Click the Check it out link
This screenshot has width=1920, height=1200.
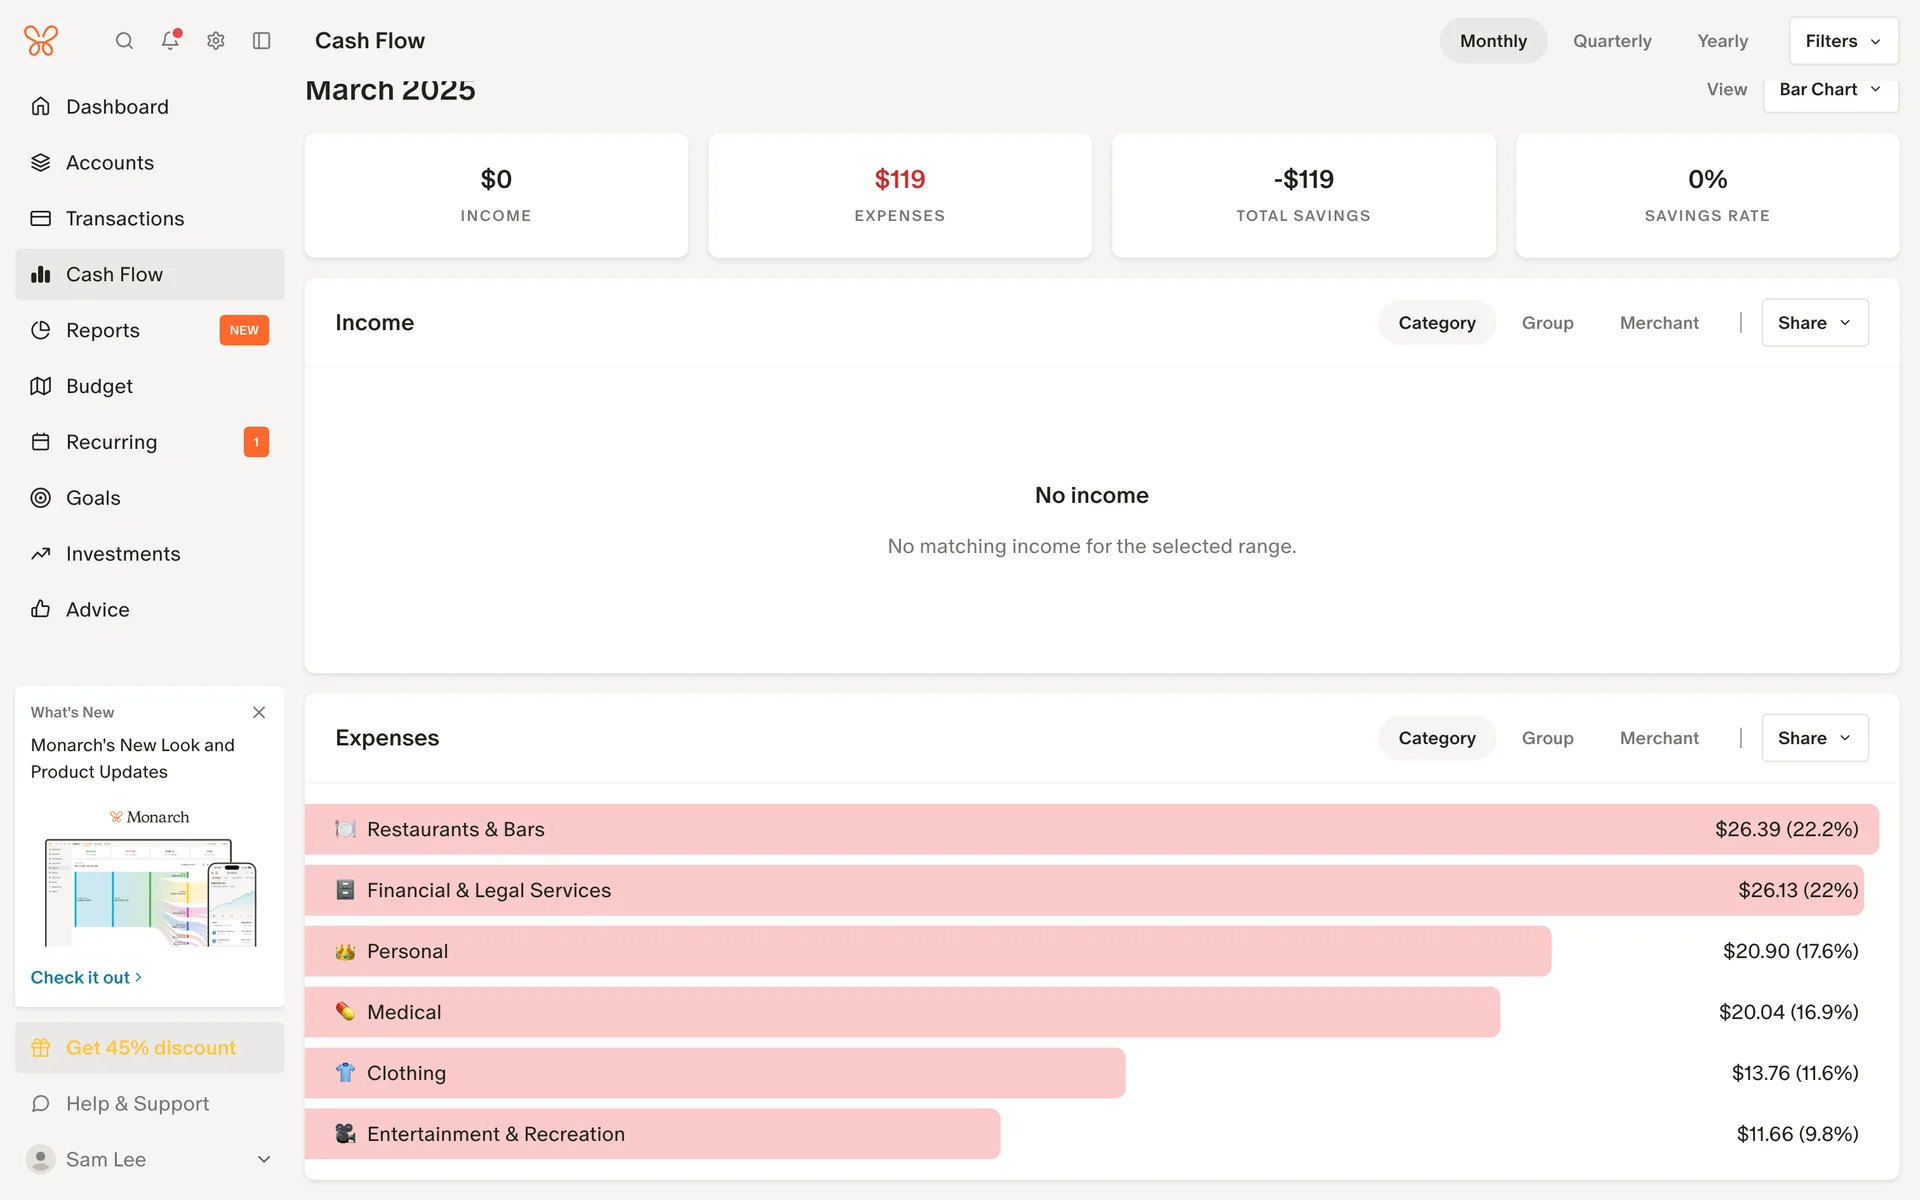(86, 978)
